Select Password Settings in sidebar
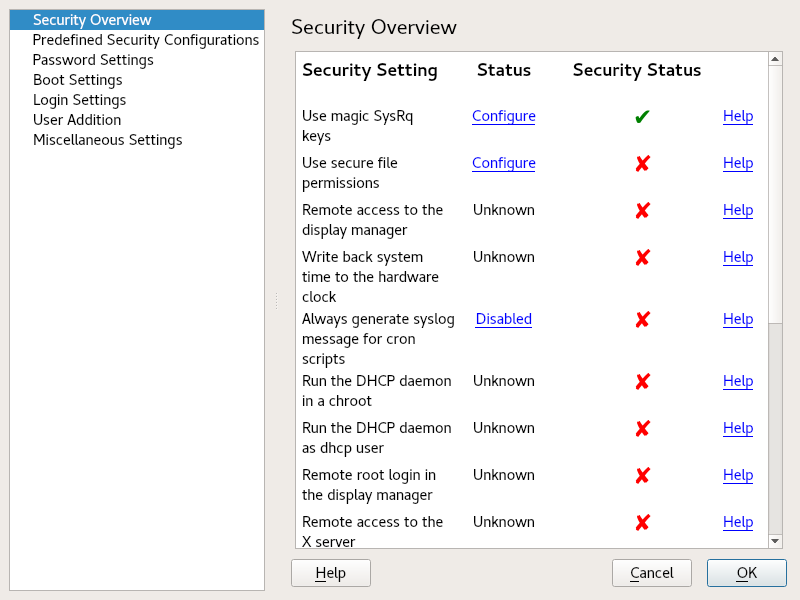 point(93,60)
